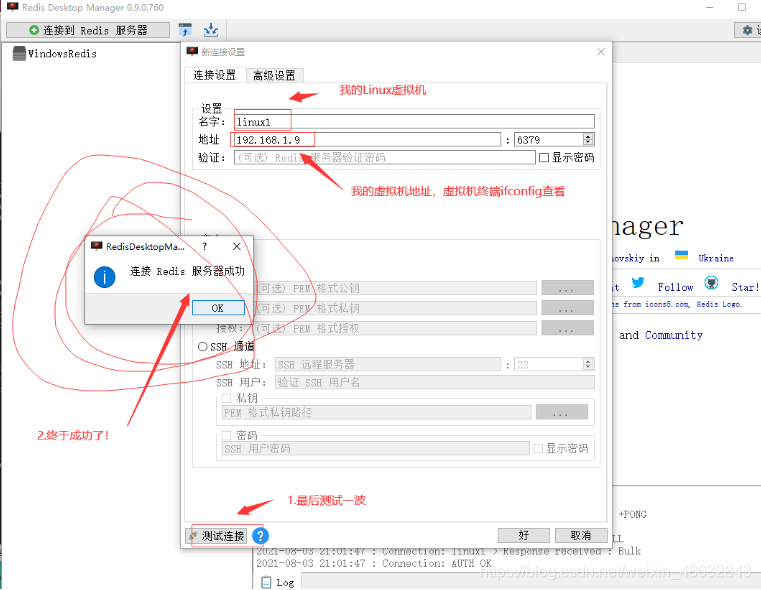Screen dimensions: 761x590
Task: Click the import connections toolbar icon
Action: pos(185,30)
